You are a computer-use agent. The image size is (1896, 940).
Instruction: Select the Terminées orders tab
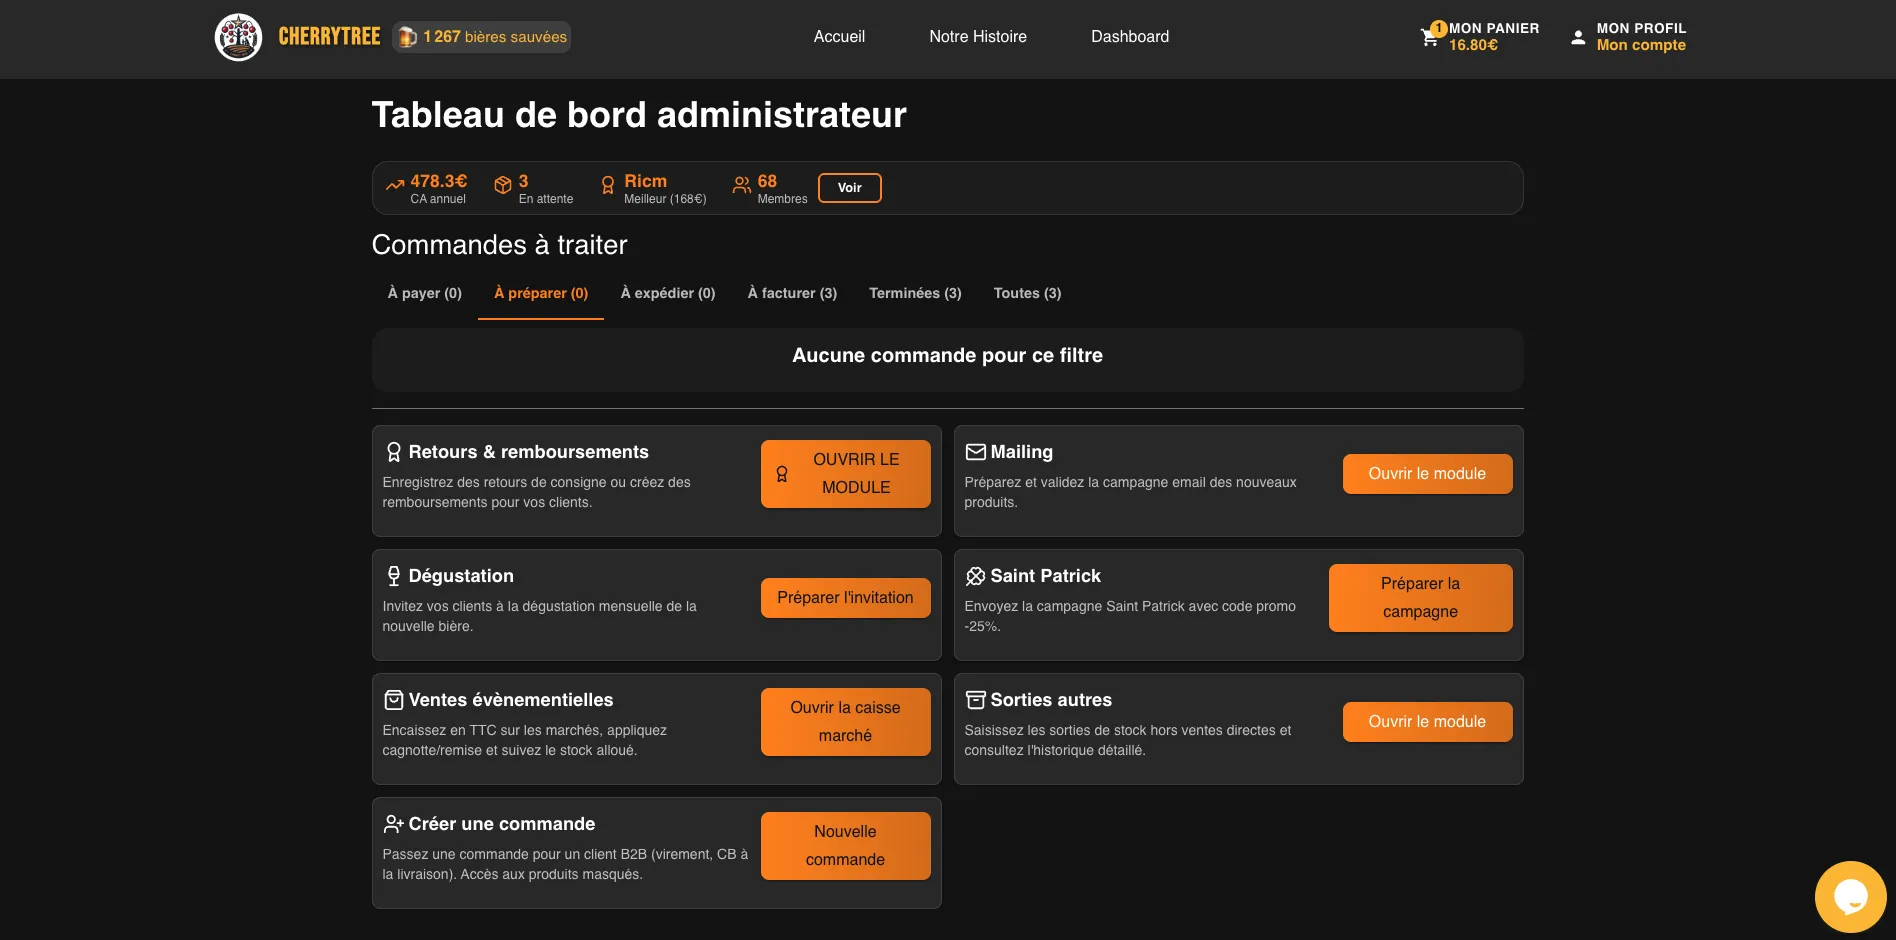pyautogui.click(x=915, y=293)
